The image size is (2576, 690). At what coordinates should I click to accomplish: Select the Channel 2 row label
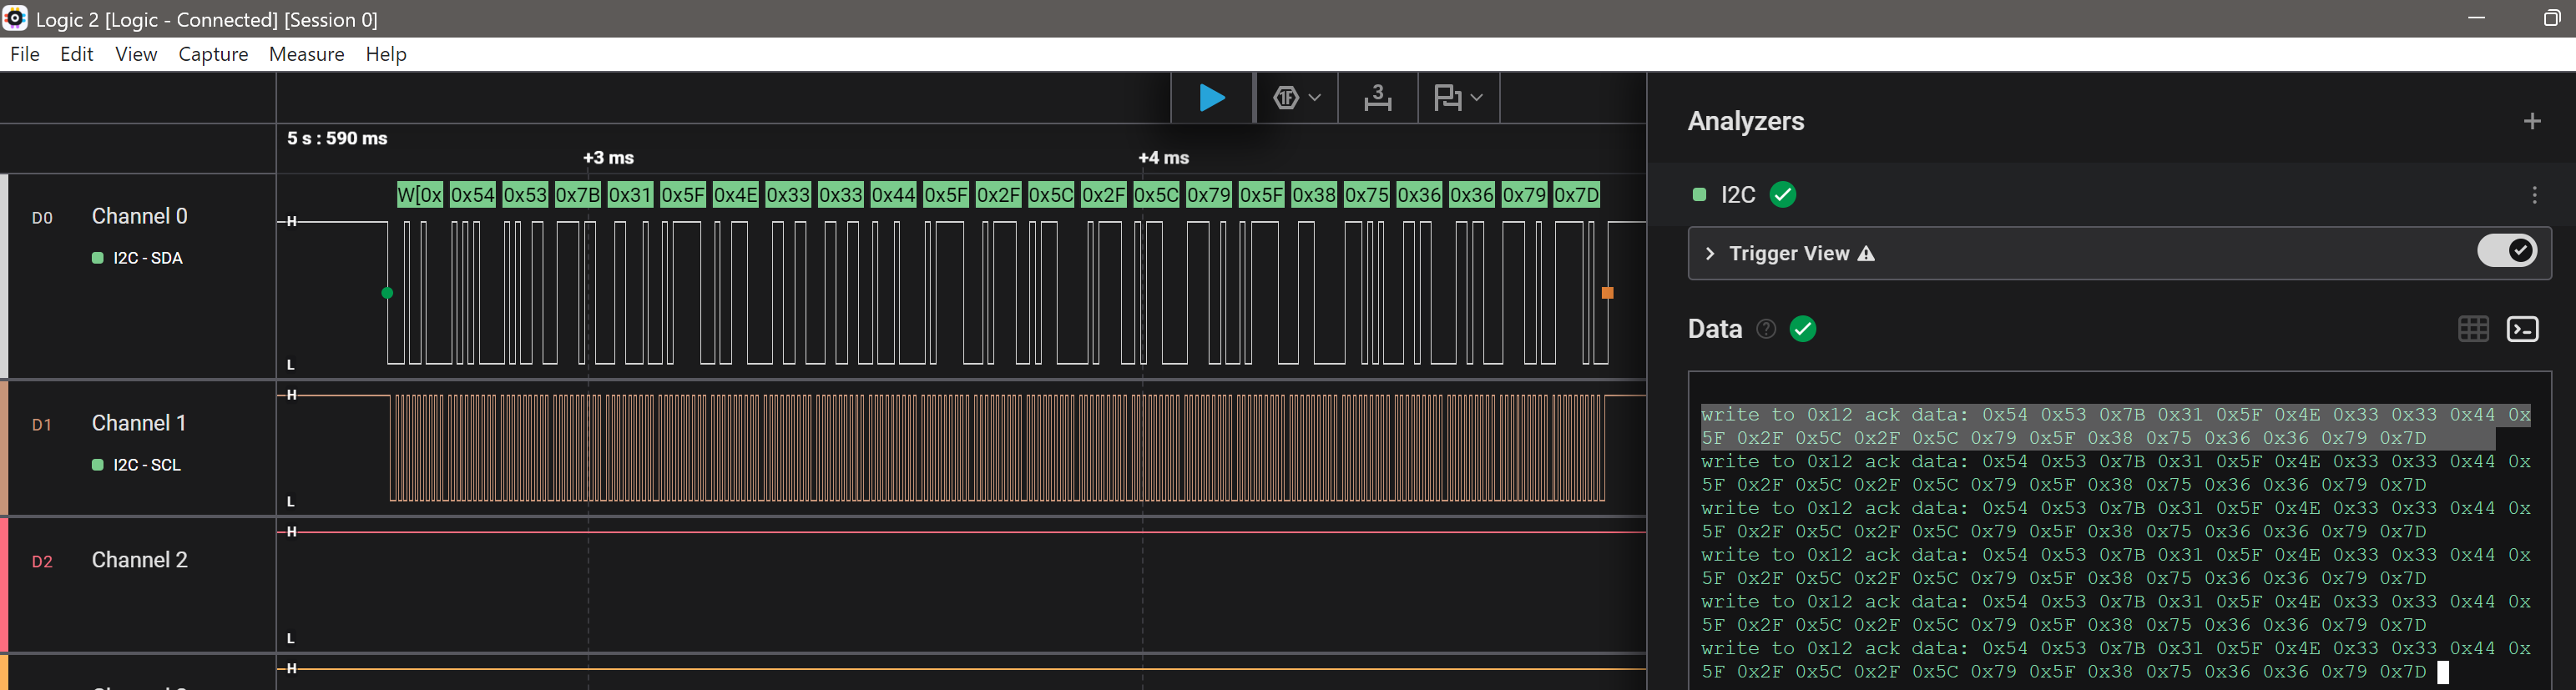(139, 560)
